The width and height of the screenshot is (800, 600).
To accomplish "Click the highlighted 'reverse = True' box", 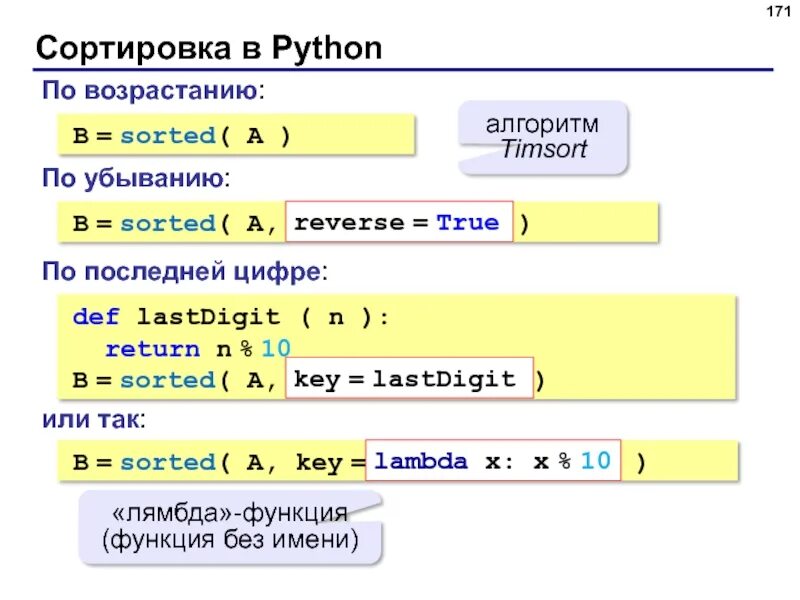I will click(399, 222).
